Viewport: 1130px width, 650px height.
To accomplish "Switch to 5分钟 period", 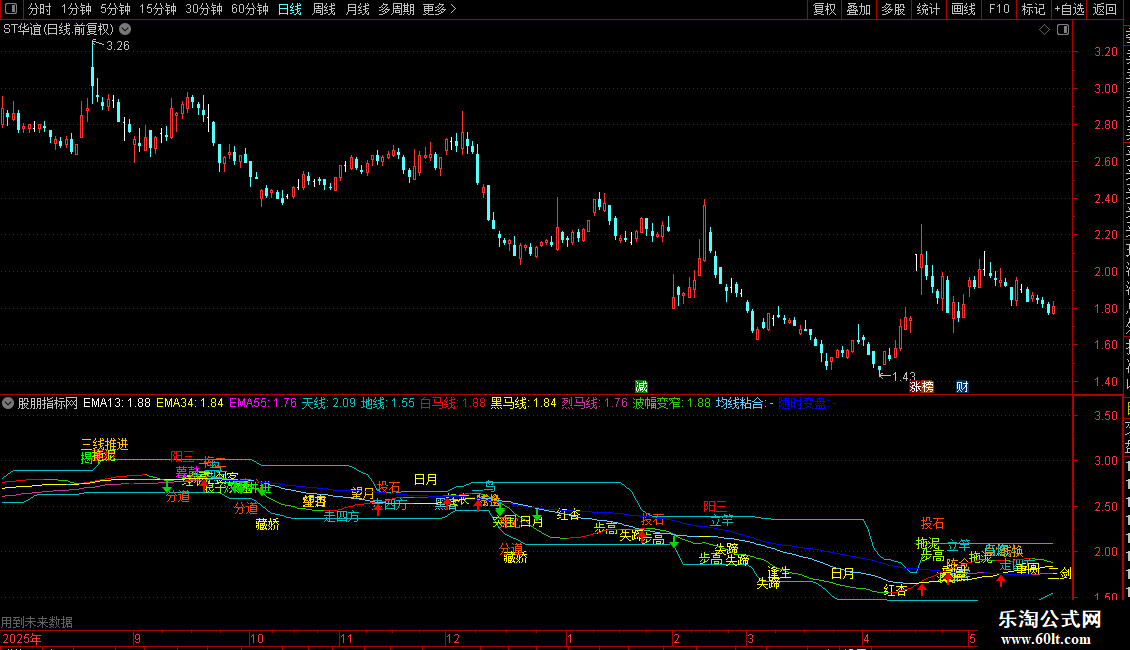I will click(x=115, y=9).
